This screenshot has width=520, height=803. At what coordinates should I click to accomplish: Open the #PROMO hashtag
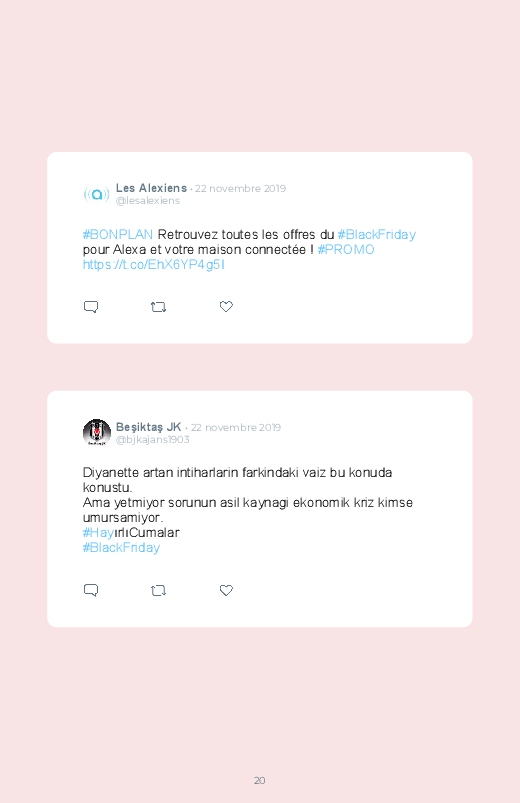tap(346, 249)
